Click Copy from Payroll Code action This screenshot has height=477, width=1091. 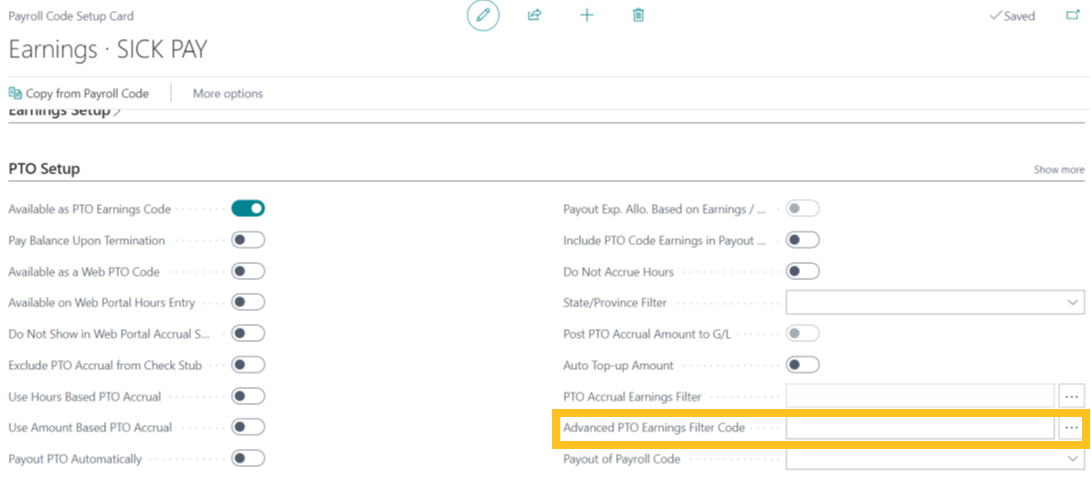point(87,93)
